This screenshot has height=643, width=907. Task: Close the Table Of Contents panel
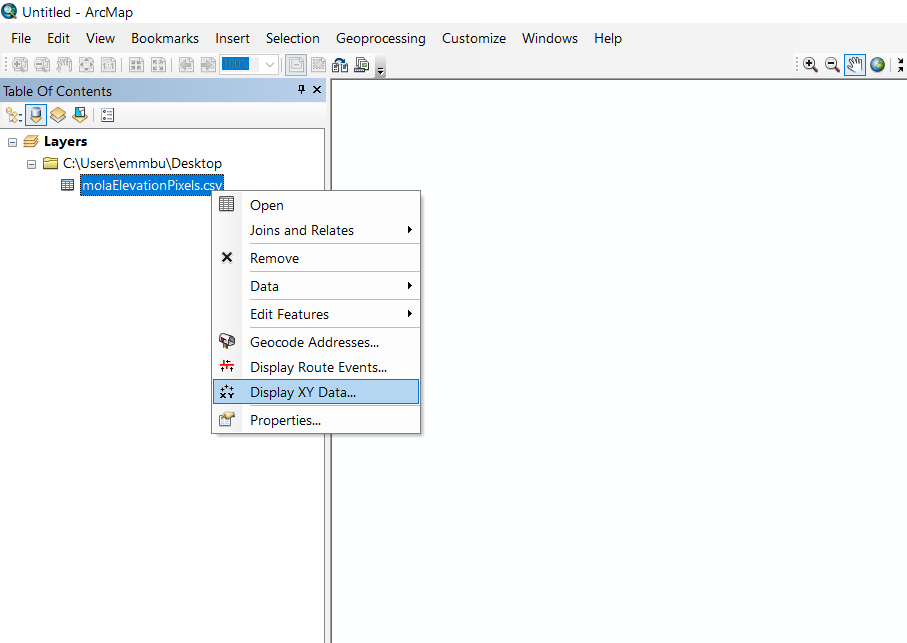(317, 90)
